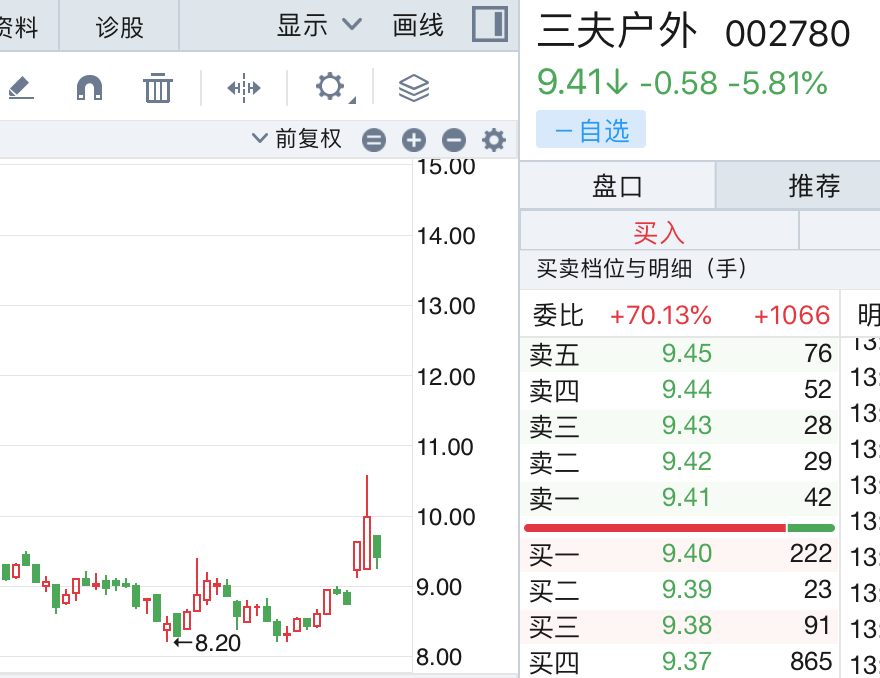Click the stock code 002780
880x678 pixels.
787,34
